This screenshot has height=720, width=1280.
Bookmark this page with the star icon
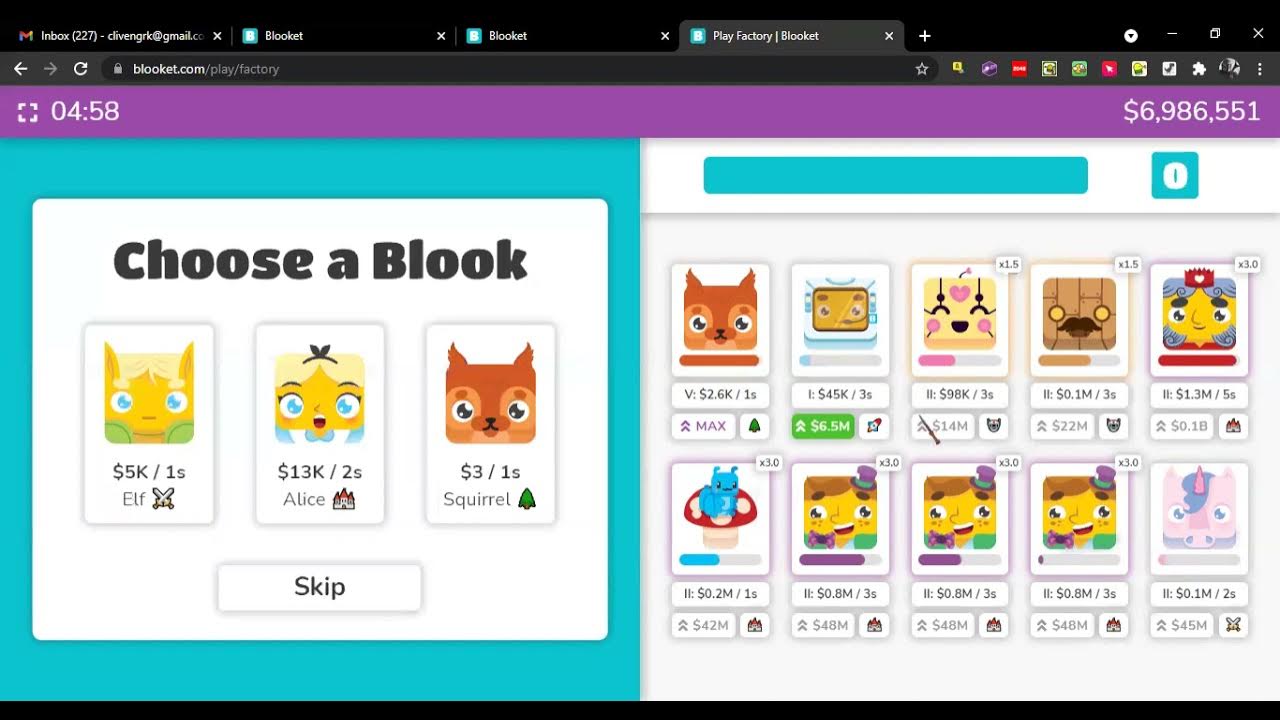point(922,69)
